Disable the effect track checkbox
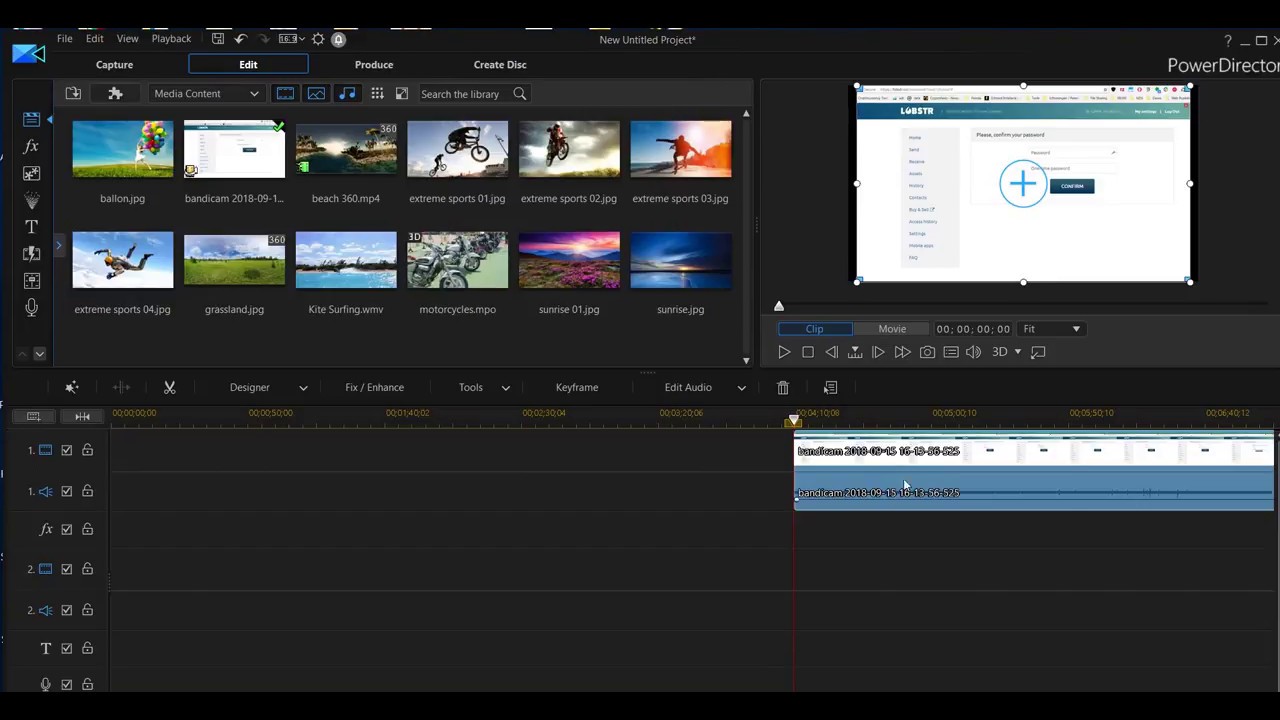Viewport: 1280px width, 720px height. pos(67,529)
